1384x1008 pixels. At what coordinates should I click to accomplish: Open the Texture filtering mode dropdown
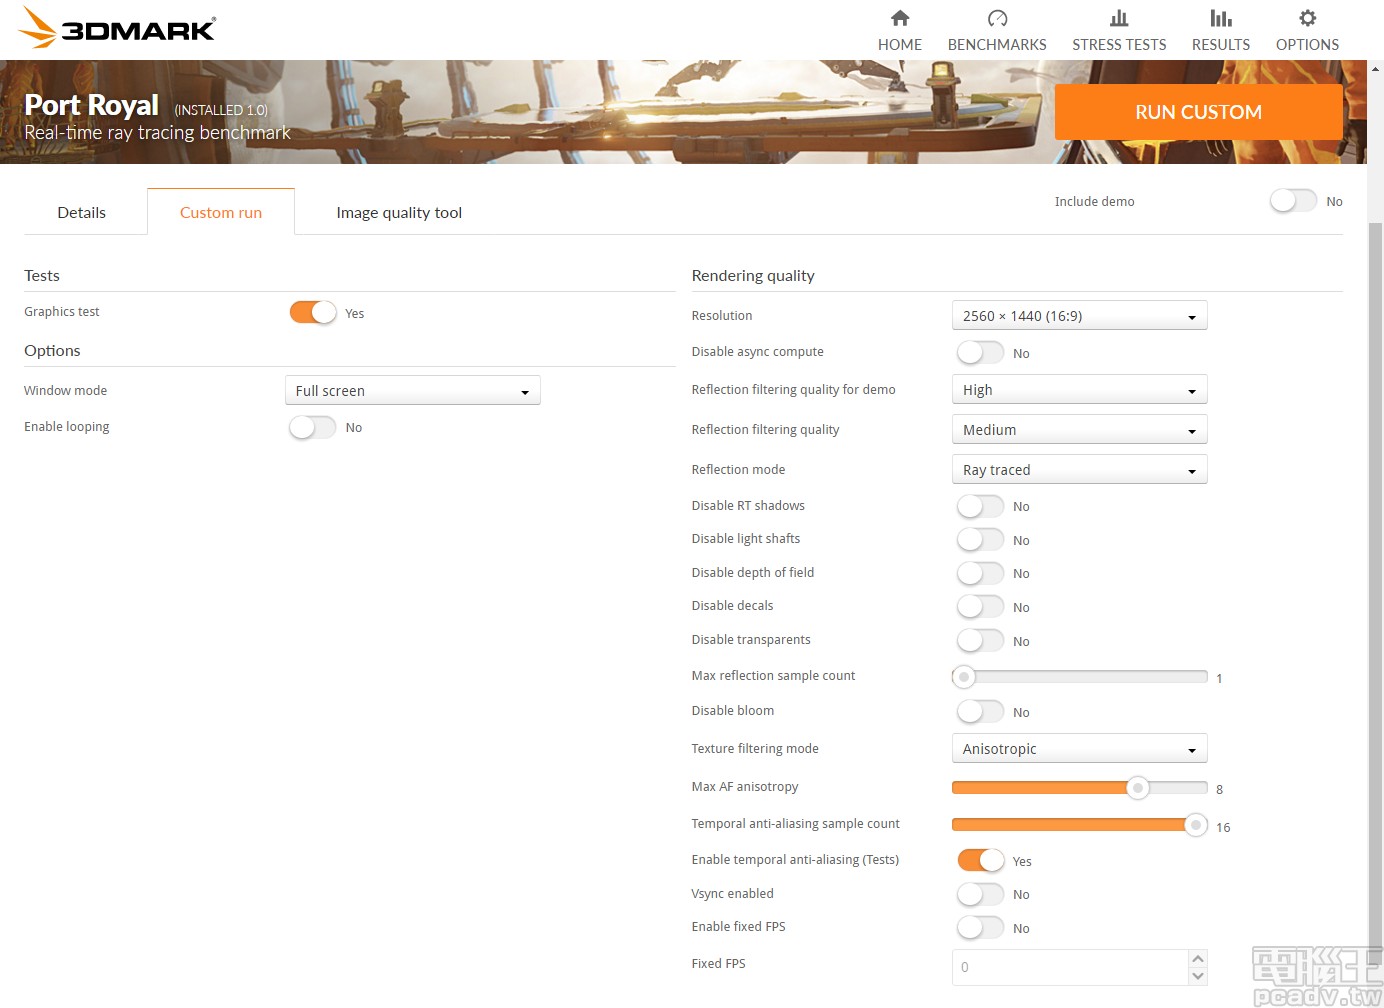[1079, 748]
